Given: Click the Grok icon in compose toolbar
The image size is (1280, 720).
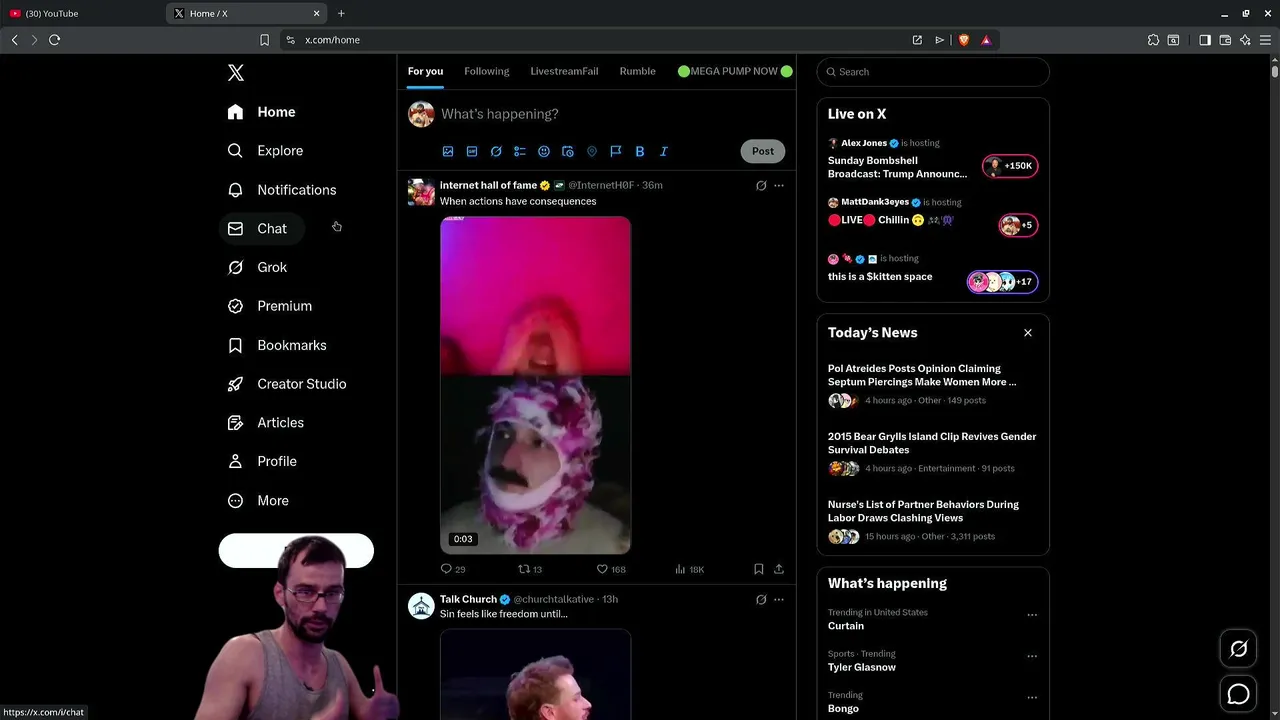Looking at the screenshot, I should (x=496, y=151).
